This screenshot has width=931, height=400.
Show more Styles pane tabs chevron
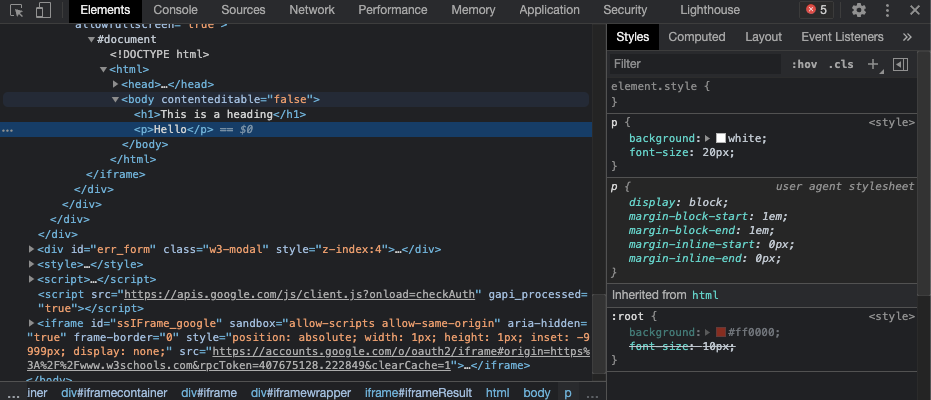[x=907, y=37]
